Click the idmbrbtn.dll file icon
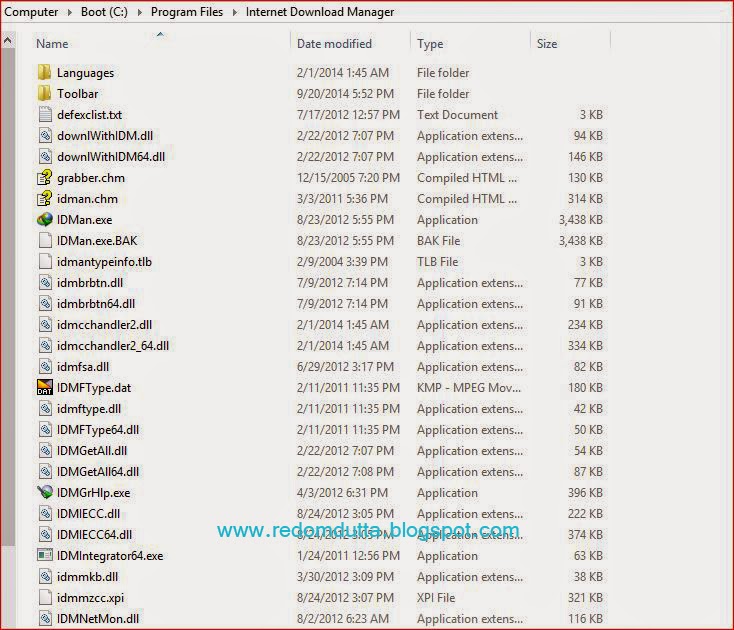Viewport: 734px width, 630px height. (x=45, y=283)
